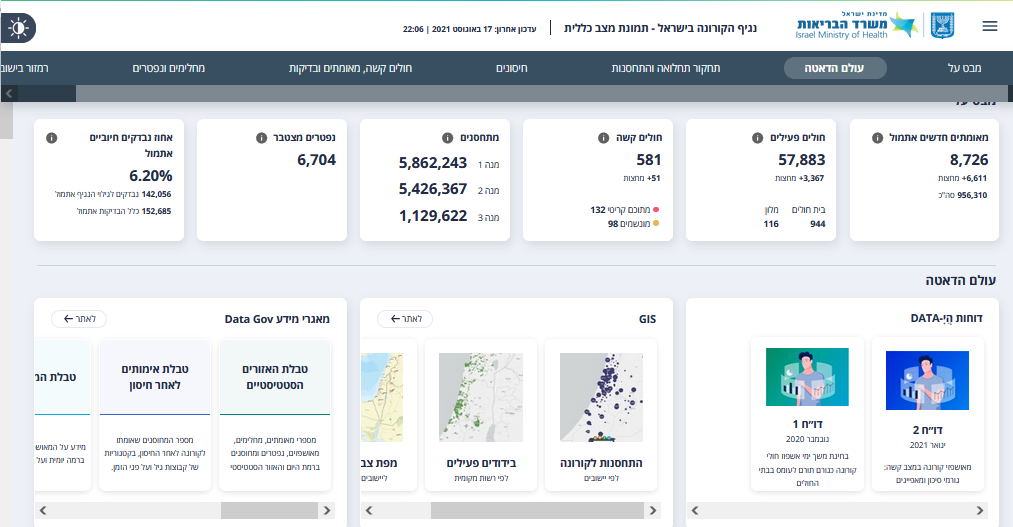Click Data Gov carousel left arrow
This screenshot has height=527, width=1013.
point(43,510)
